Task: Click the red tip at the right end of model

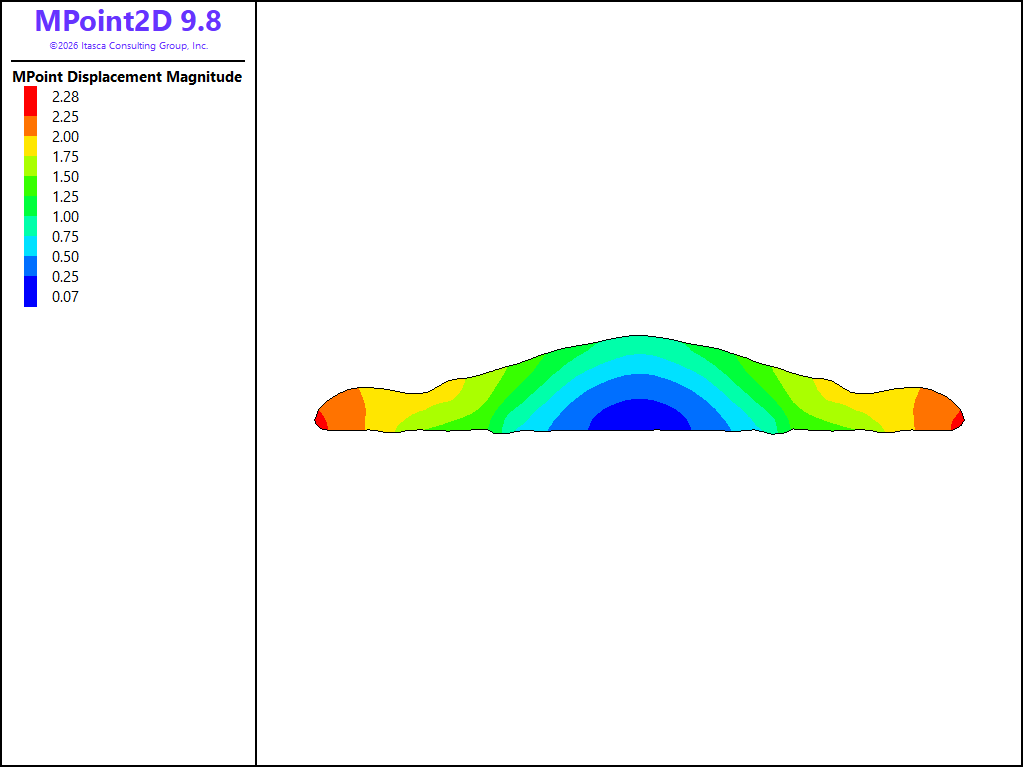Action: (958, 420)
